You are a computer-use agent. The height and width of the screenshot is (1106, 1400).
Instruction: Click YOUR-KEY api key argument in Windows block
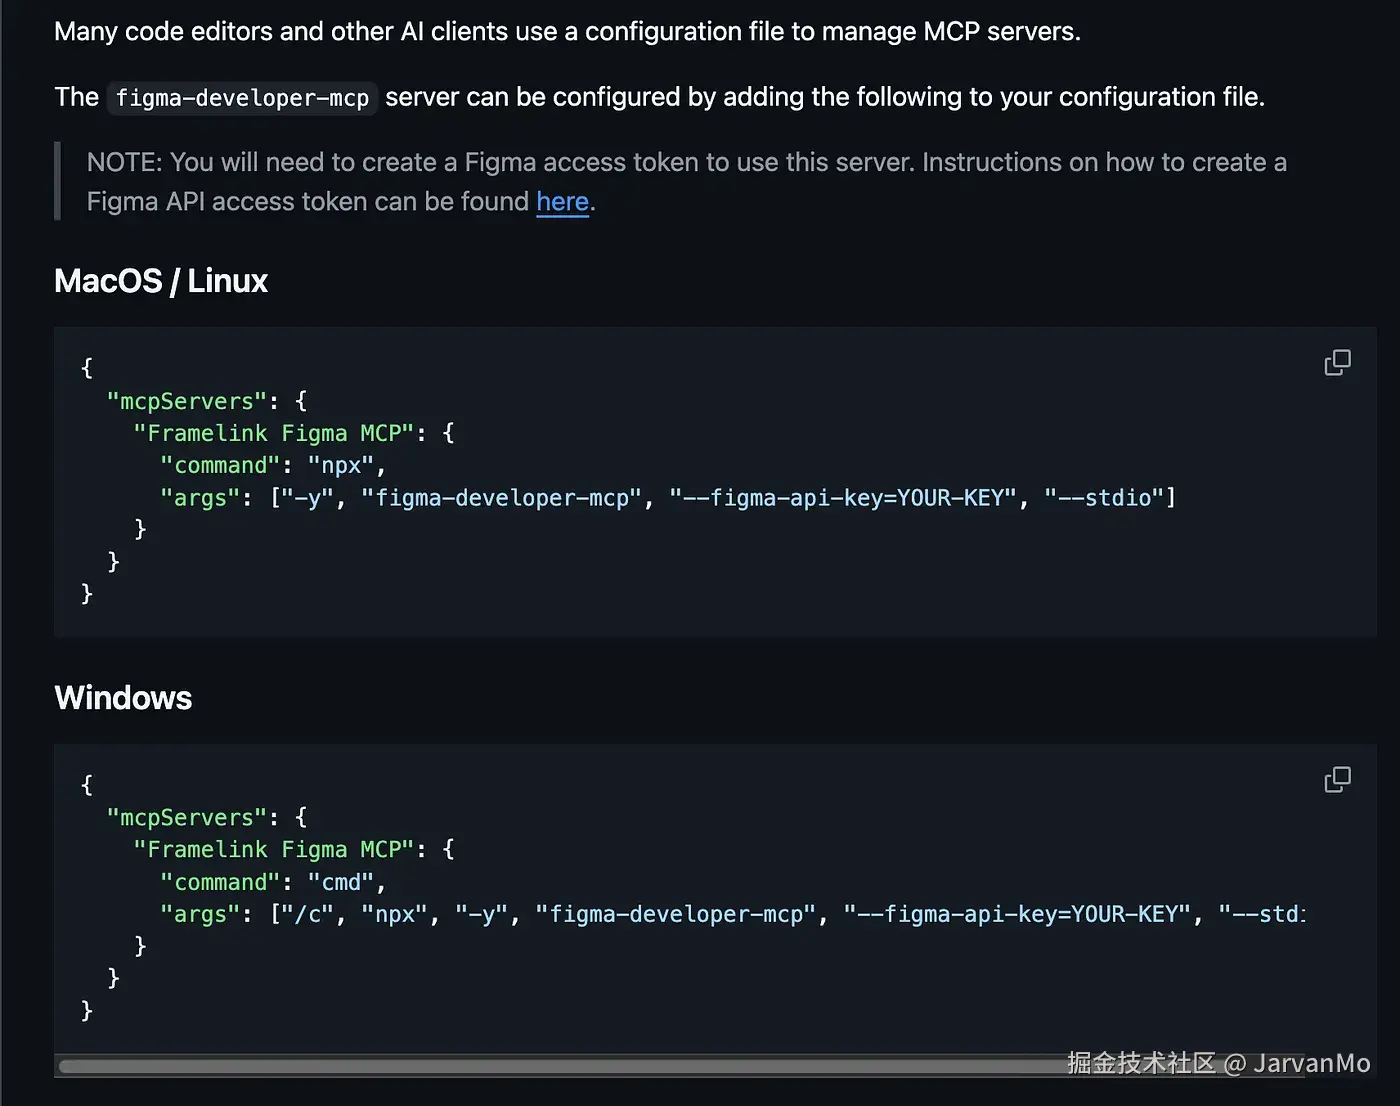pyautogui.click(x=1018, y=914)
